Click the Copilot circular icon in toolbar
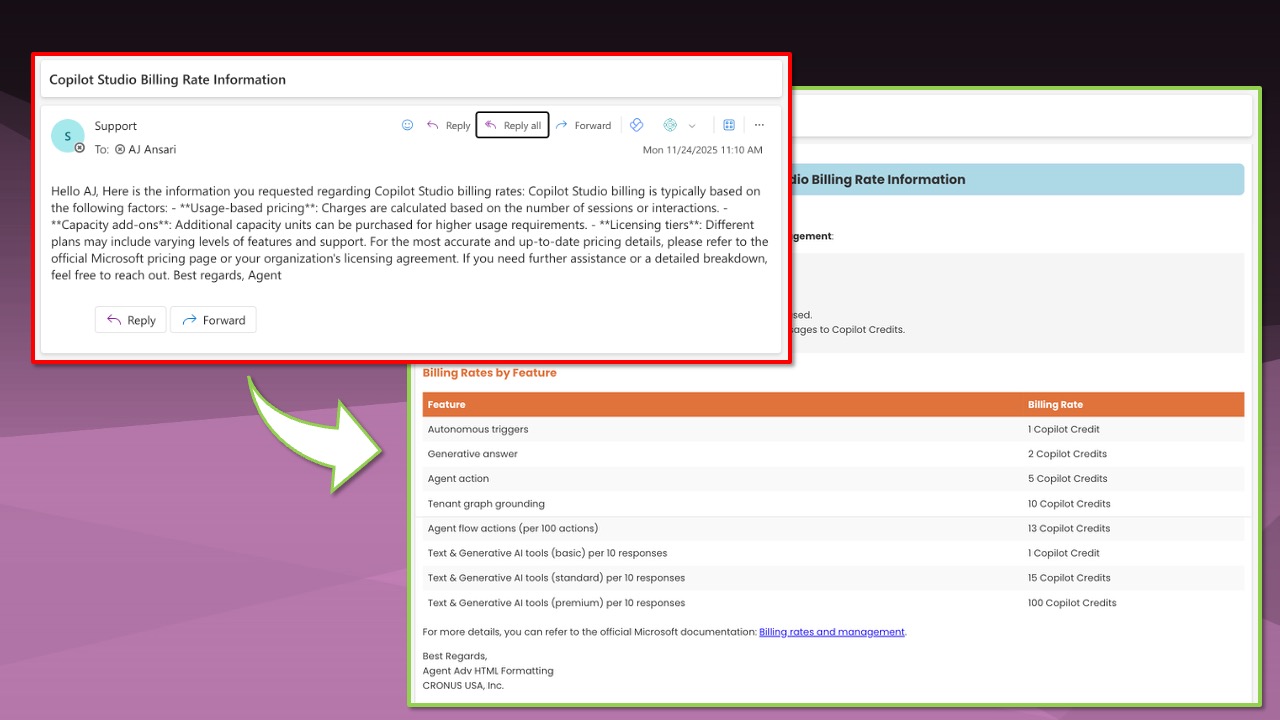Screen dimensions: 1280x720 (x=670, y=125)
